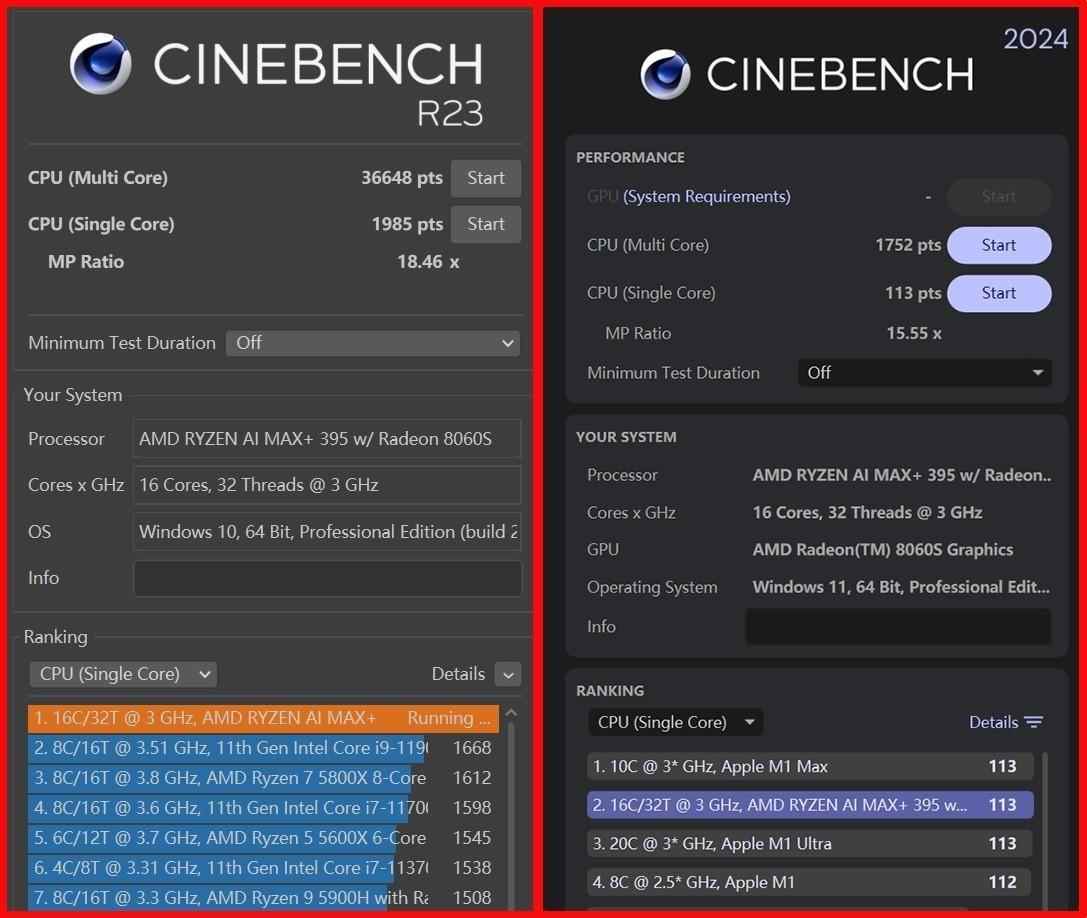Viewport: 1087px width, 918px height.
Task: Click the R23 Info text field
Action: coord(327,578)
